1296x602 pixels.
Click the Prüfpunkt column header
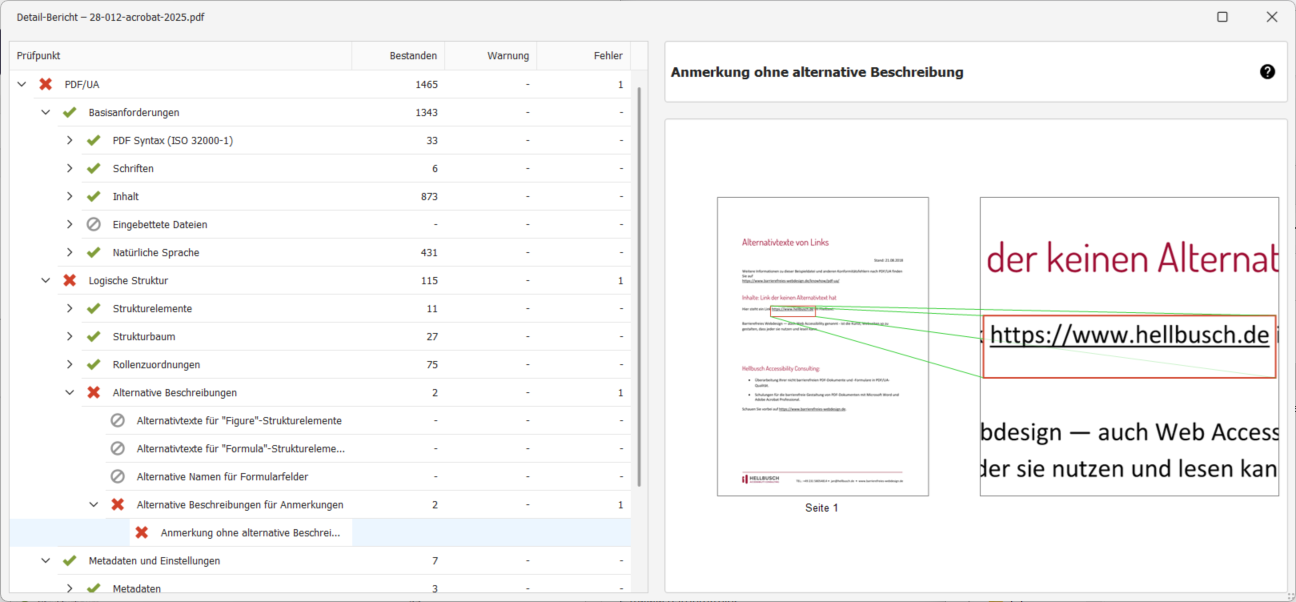[x=38, y=55]
